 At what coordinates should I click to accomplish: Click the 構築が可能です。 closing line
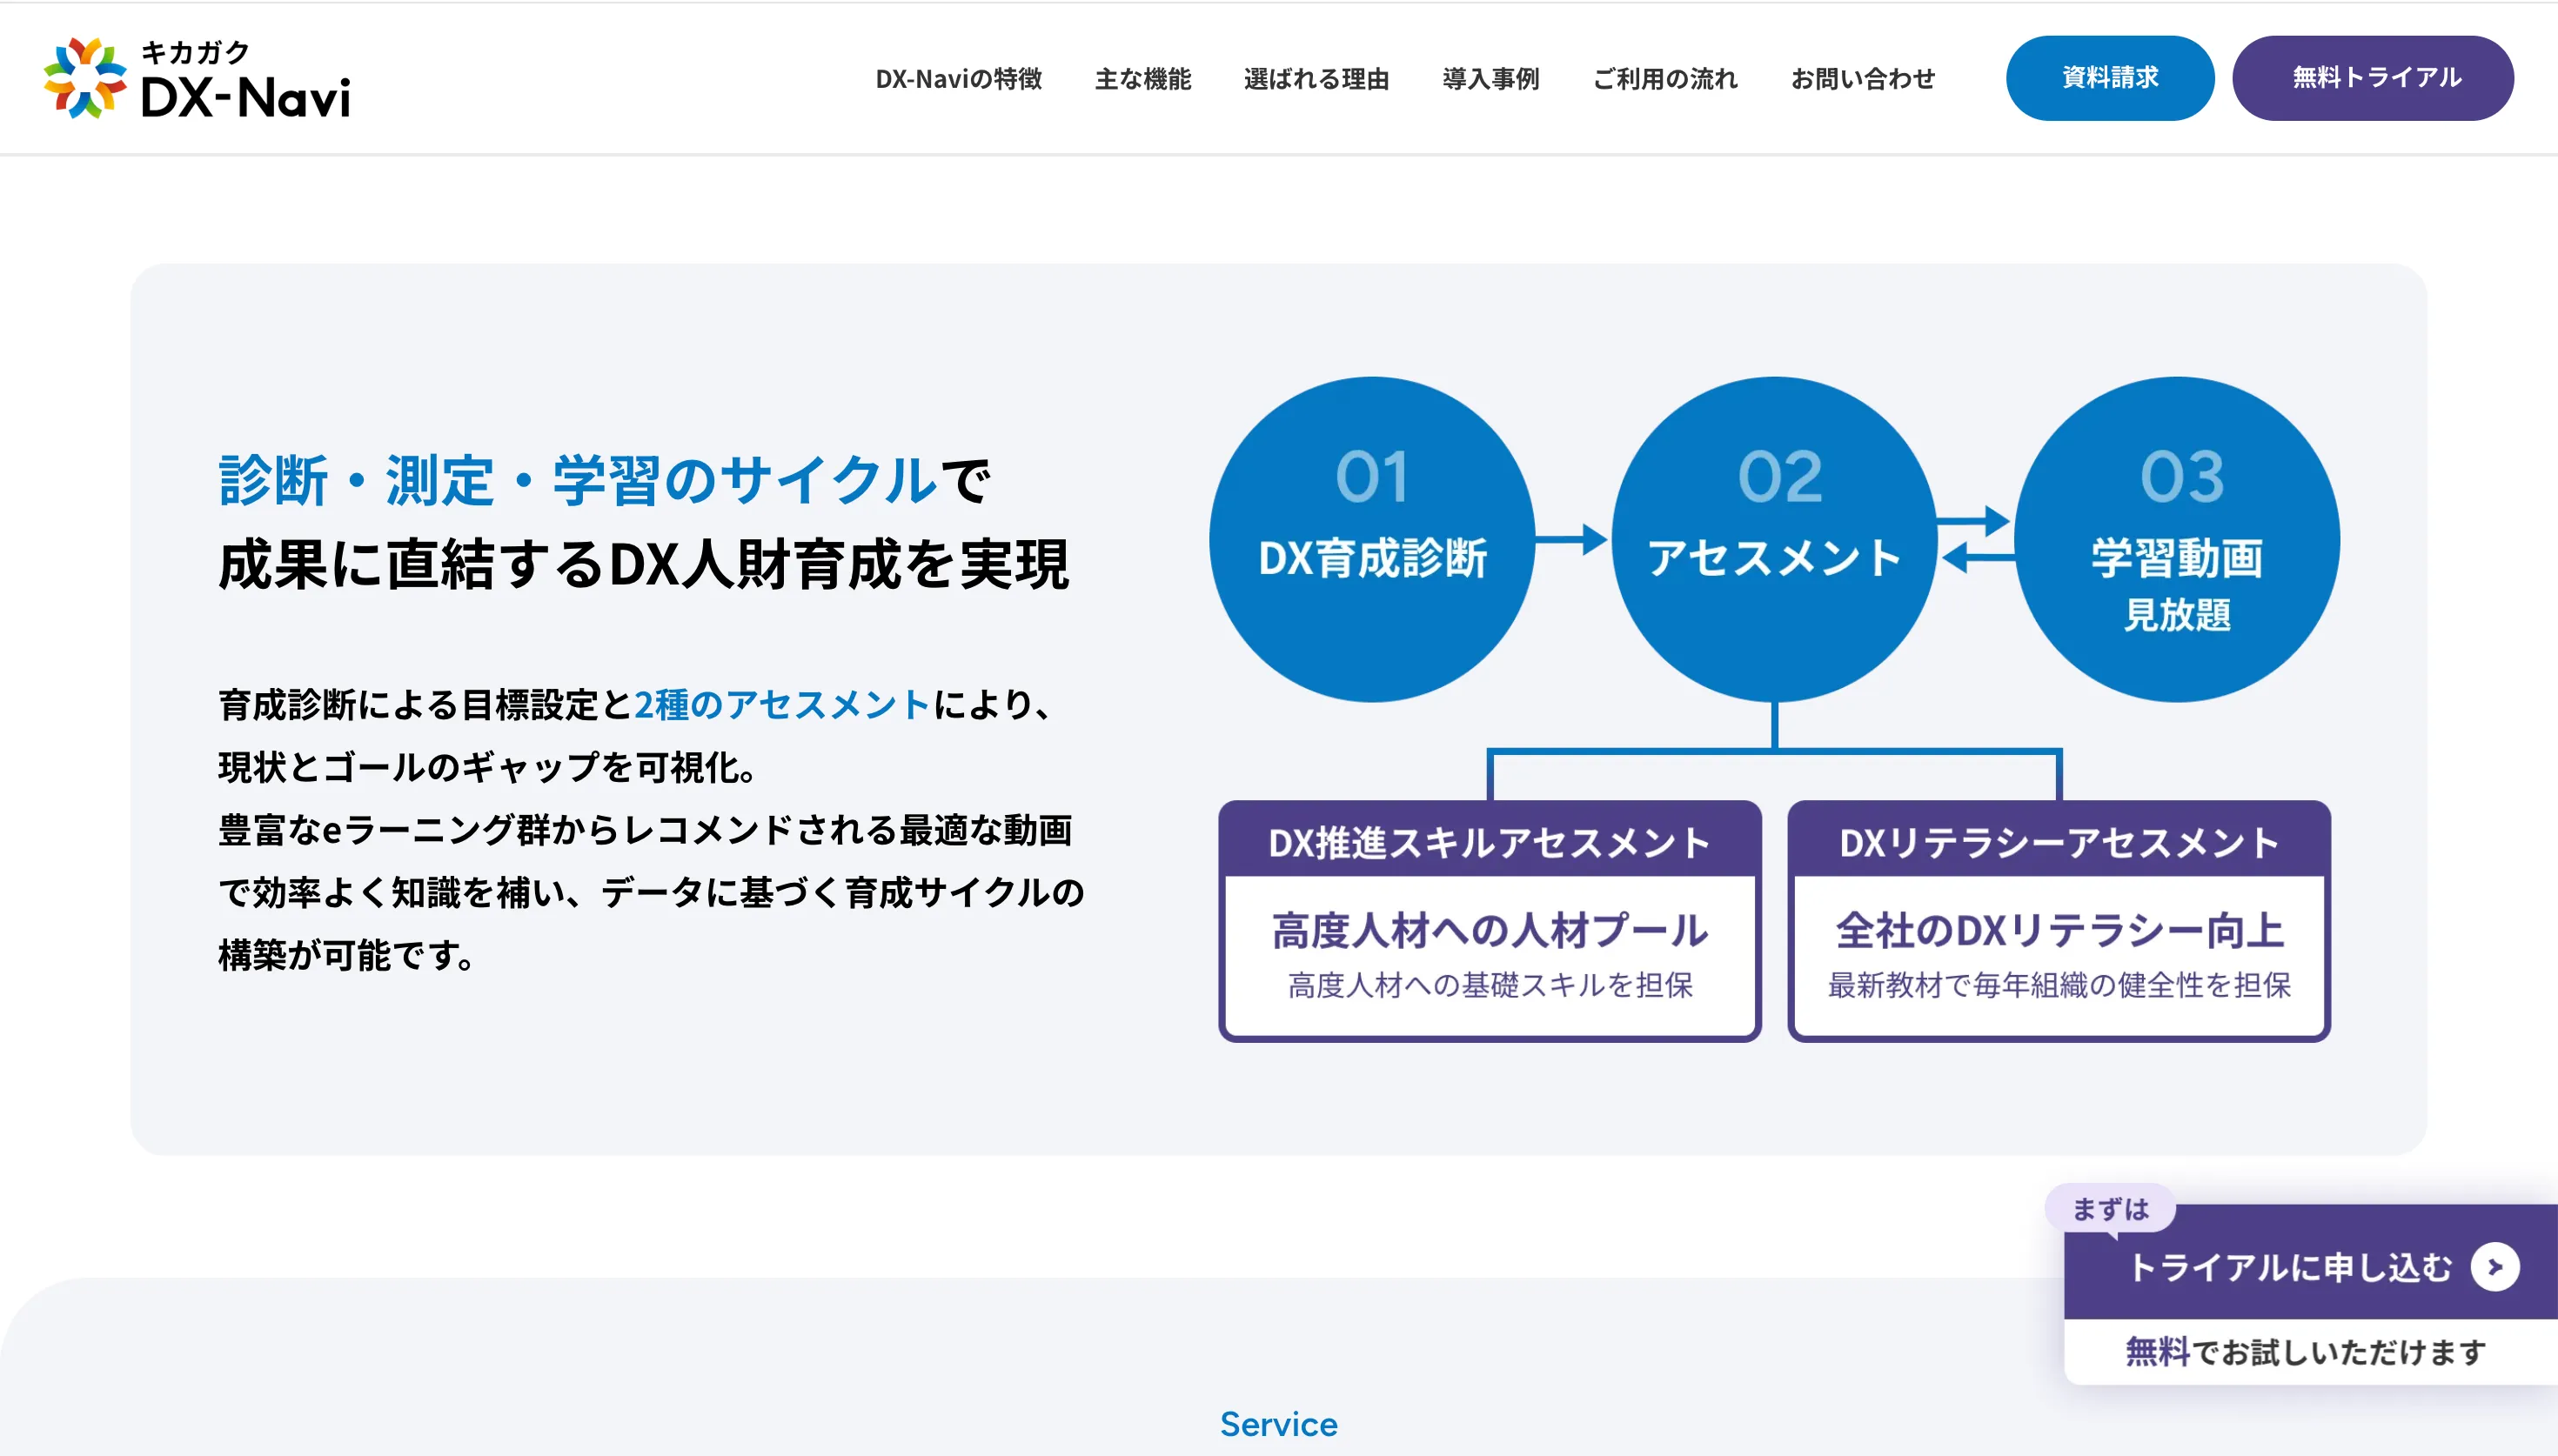click(x=348, y=955)
